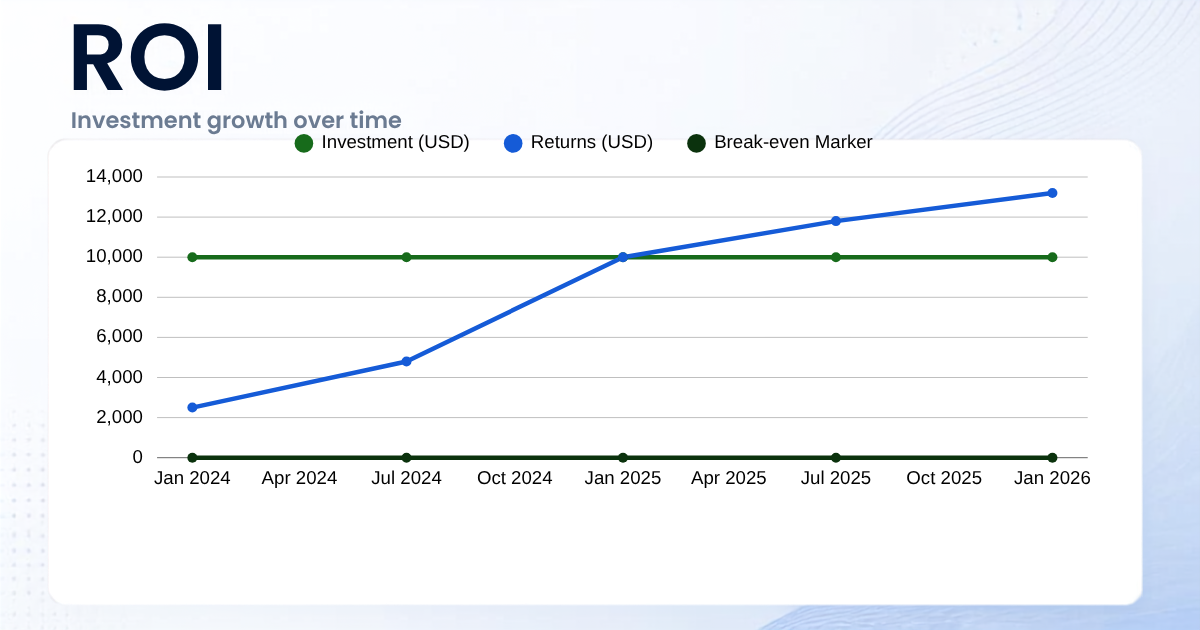Click the 'Jul 2024' x-axis label
The width and height of the screenshot is (1200, 630).
click(x=407, y=478)
